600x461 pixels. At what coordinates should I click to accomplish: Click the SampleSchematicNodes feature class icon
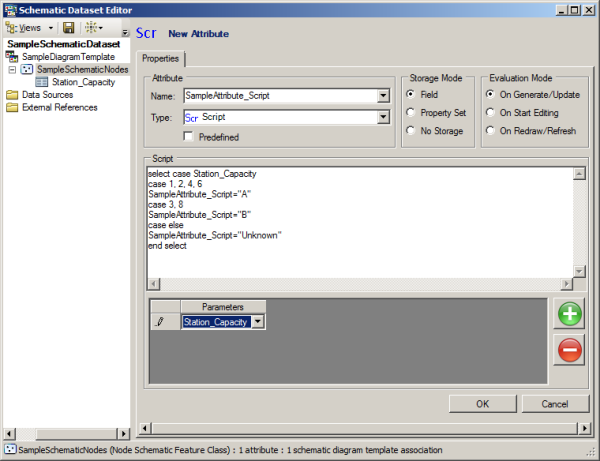pyautogui.click(x=26, y=70)
